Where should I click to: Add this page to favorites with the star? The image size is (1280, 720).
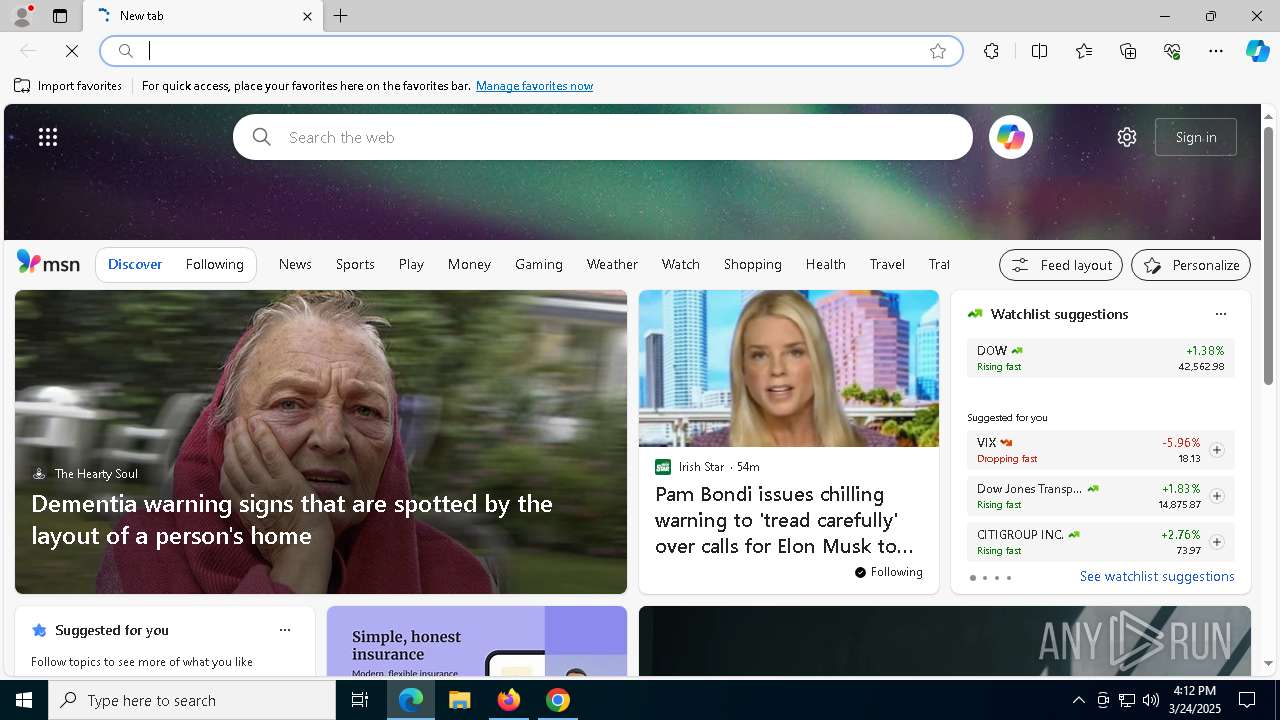pyautogui.click(x=938, y=51)
